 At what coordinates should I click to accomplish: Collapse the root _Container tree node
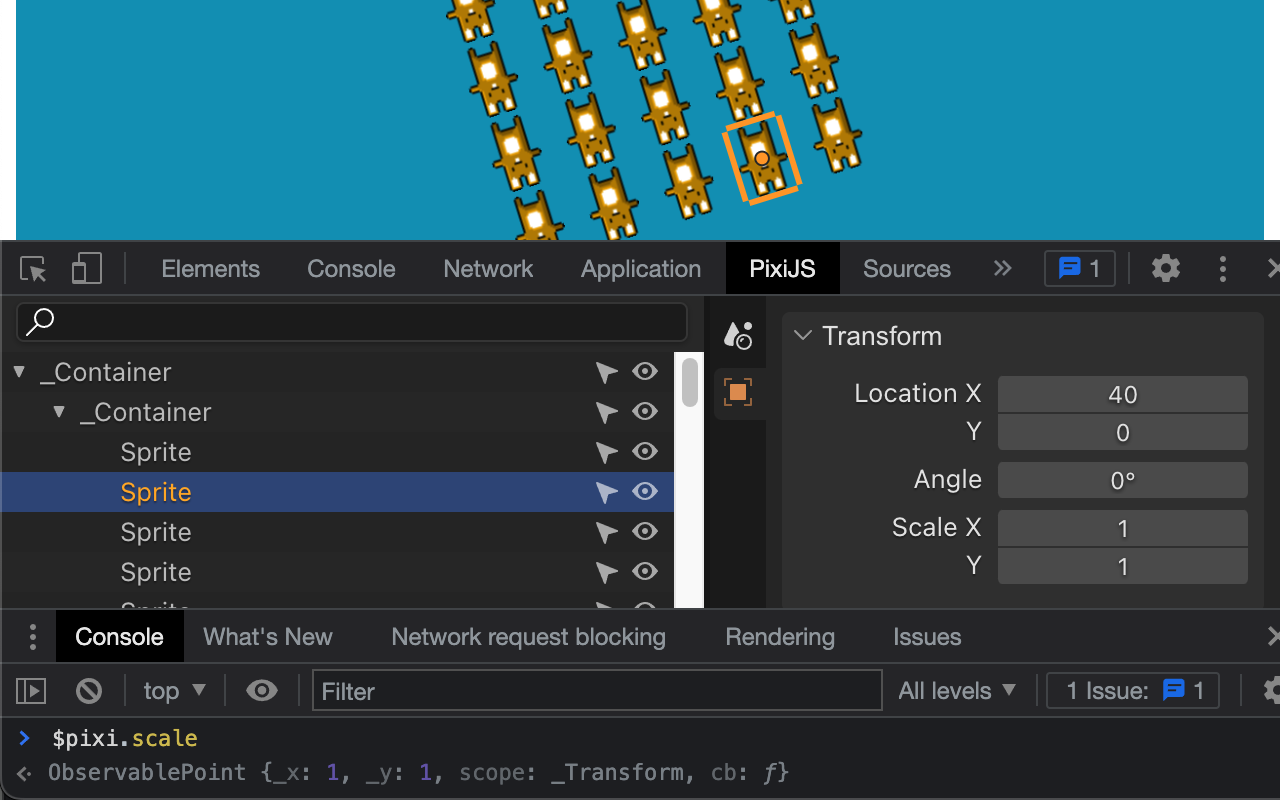coord(18,371)
